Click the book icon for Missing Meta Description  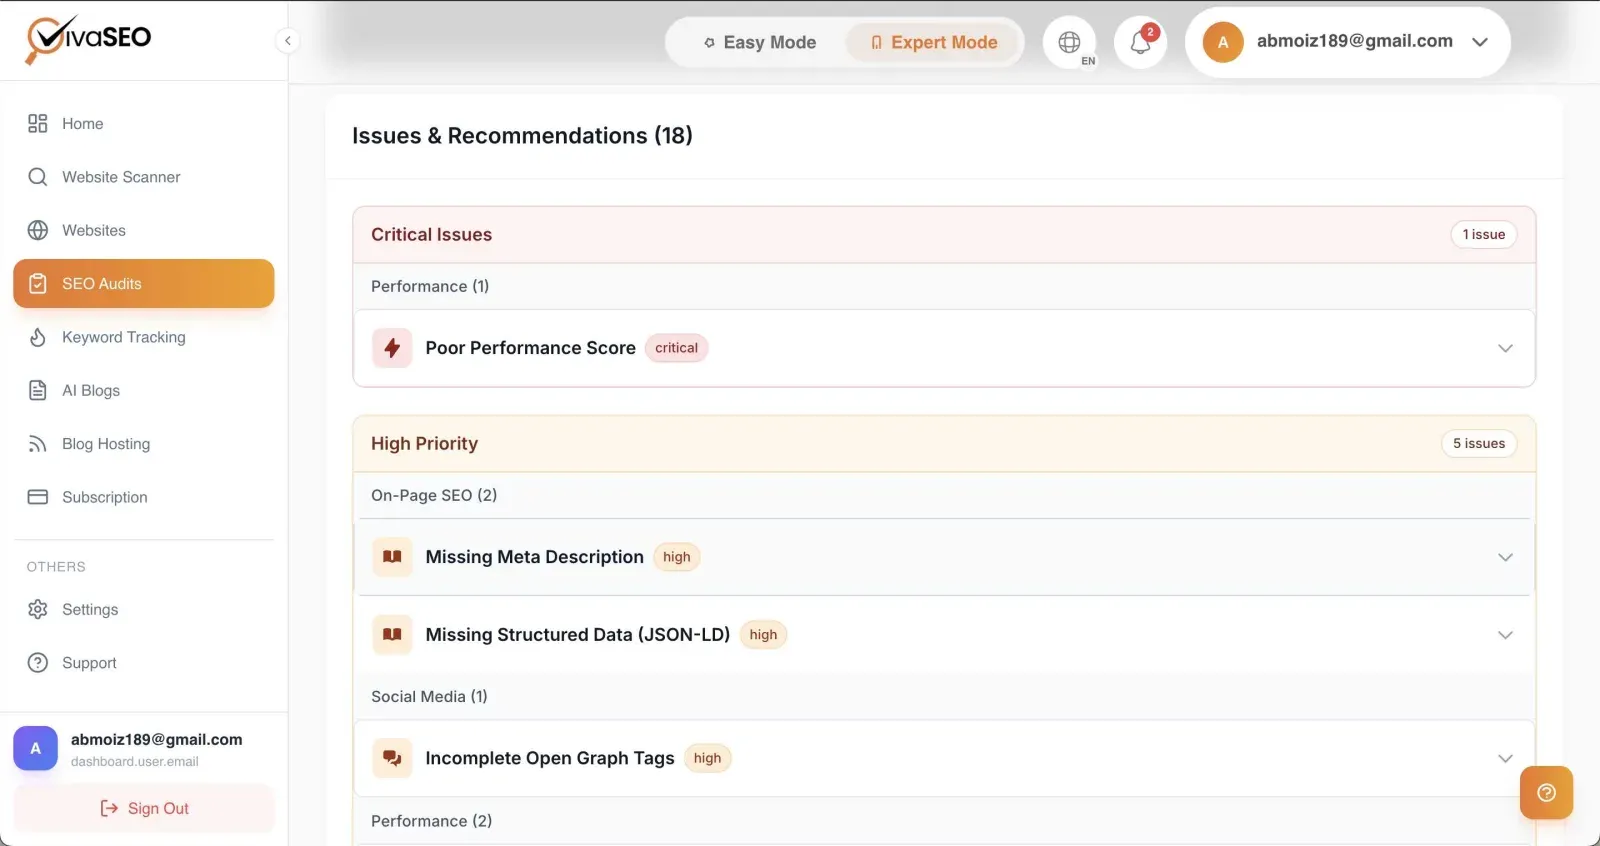(392, 557)
